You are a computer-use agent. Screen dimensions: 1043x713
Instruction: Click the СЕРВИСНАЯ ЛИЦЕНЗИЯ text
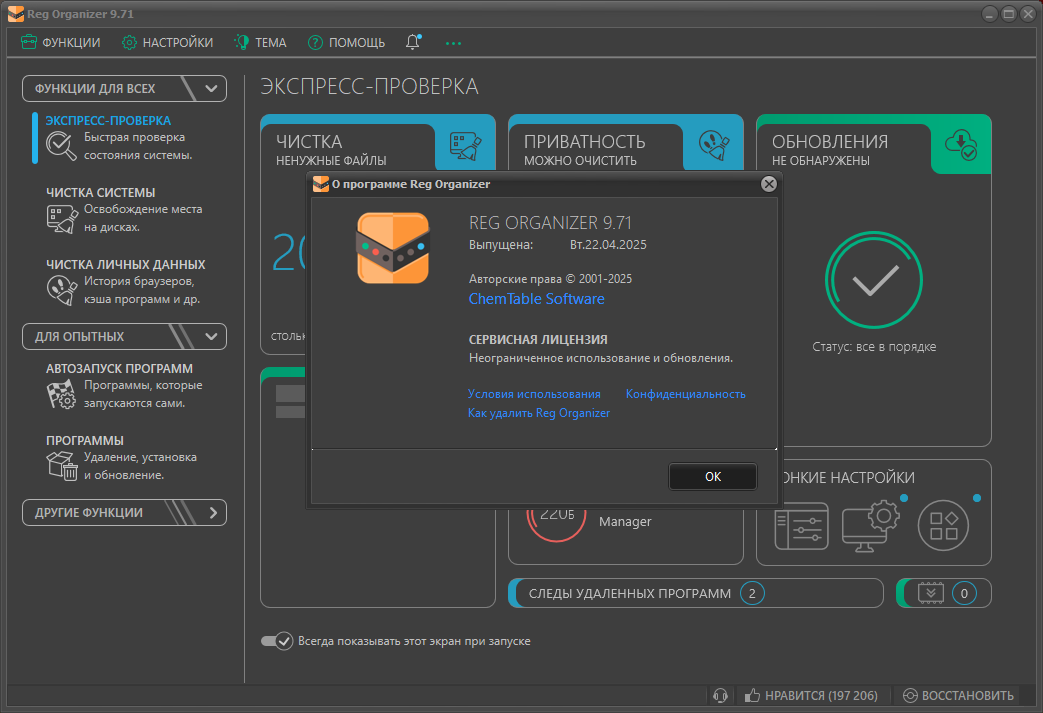point(538,340)
